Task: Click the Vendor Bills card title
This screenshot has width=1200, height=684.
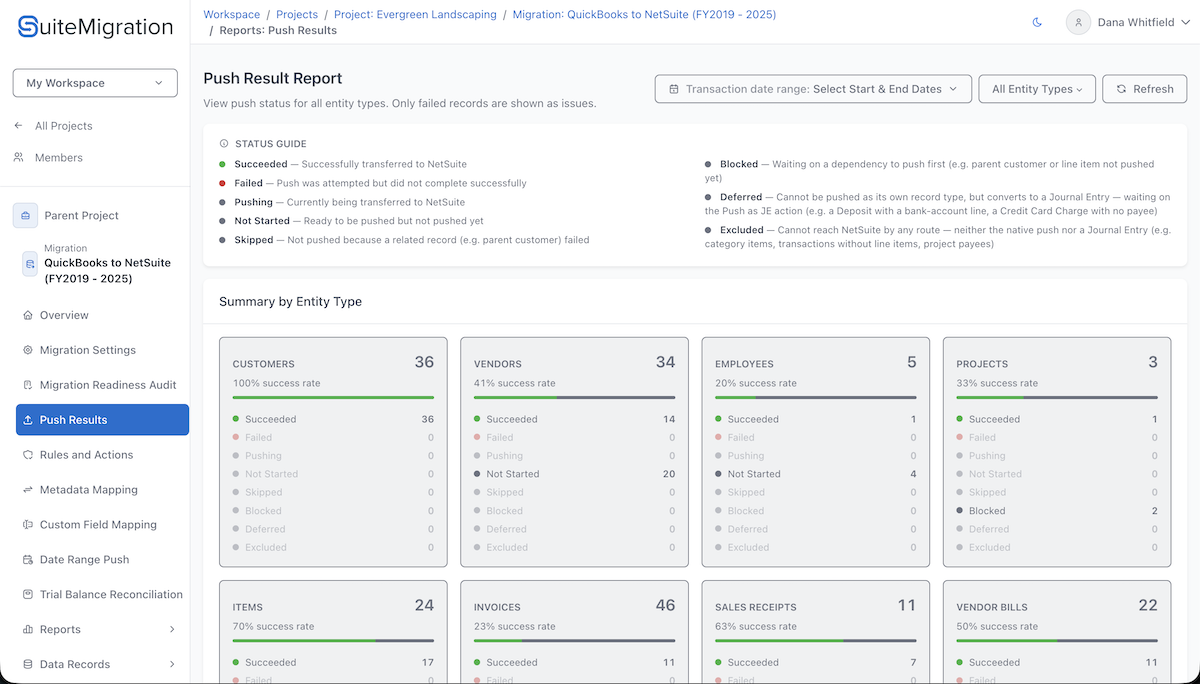Action: (x=992, y=607)
